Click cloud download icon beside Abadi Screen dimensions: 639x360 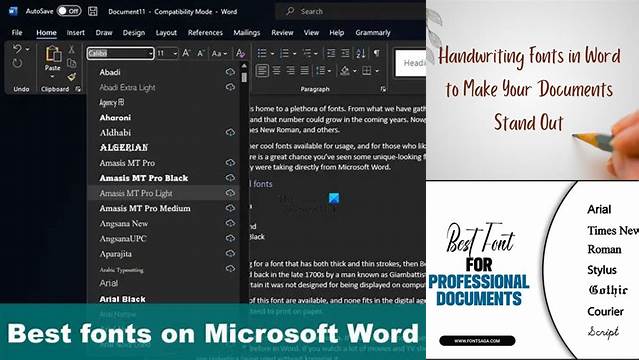point(230,72)
